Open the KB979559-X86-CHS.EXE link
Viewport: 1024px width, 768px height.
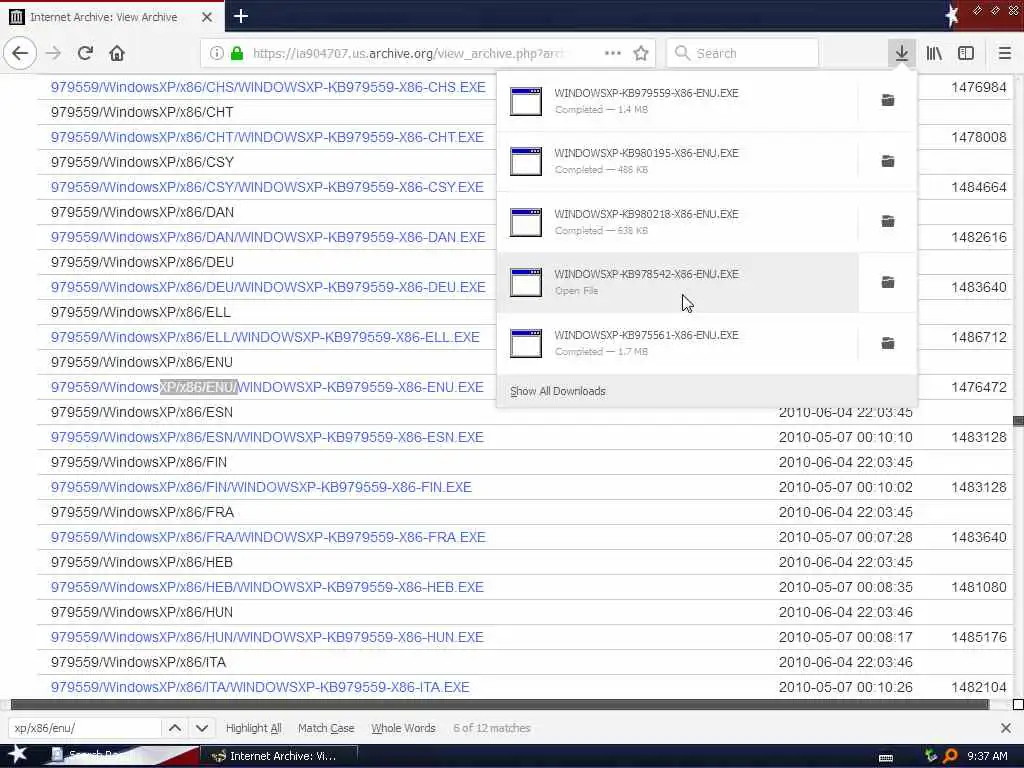tap(268, 87)
